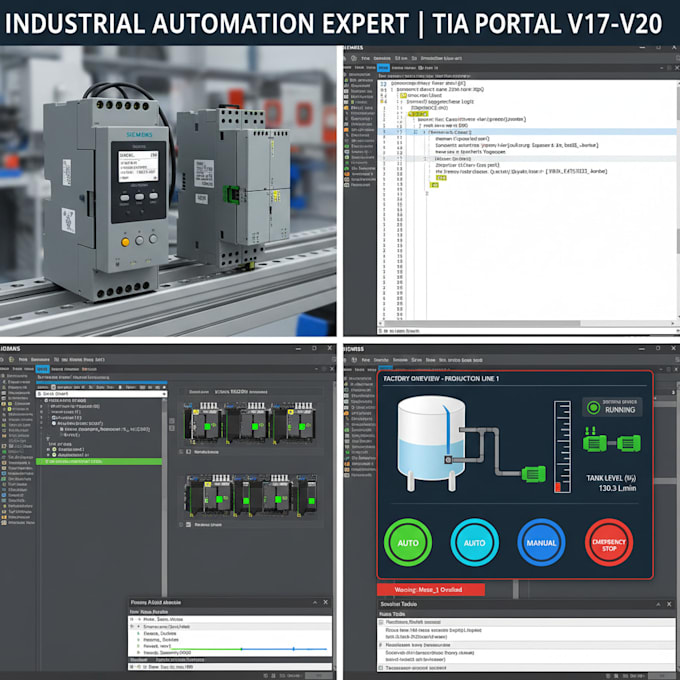
Task: Click the 130.3 L.min tank level value
Action: click(617, 488)
